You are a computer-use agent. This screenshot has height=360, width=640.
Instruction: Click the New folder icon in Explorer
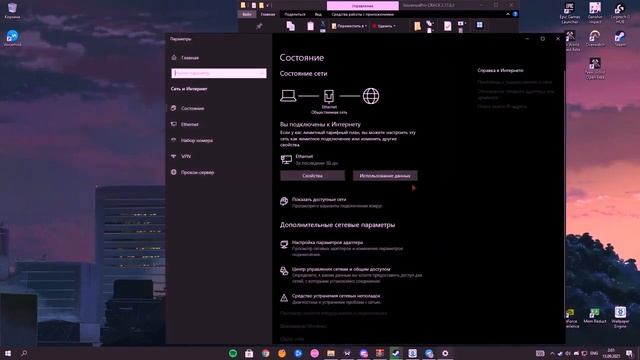click(417, 26)
